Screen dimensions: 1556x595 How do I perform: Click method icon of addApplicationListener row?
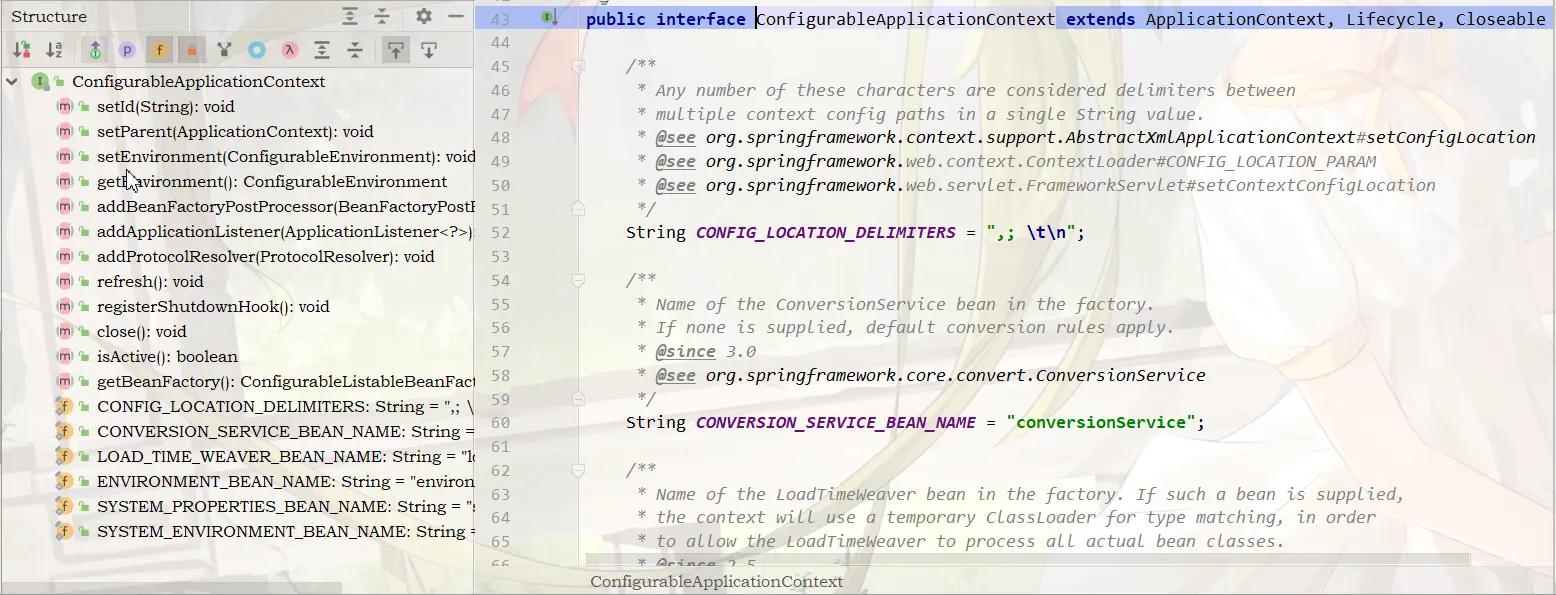65,231
